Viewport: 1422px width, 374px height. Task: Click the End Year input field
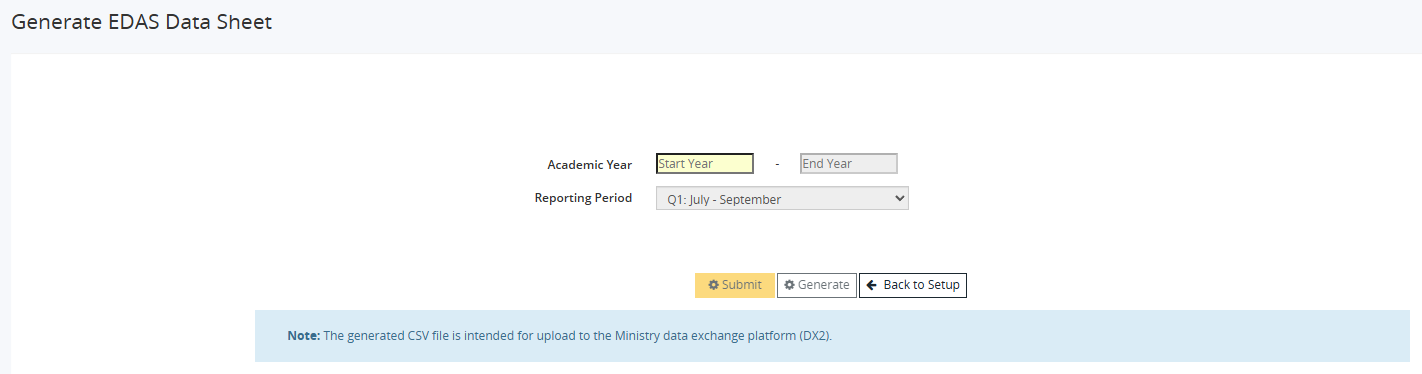849,164
